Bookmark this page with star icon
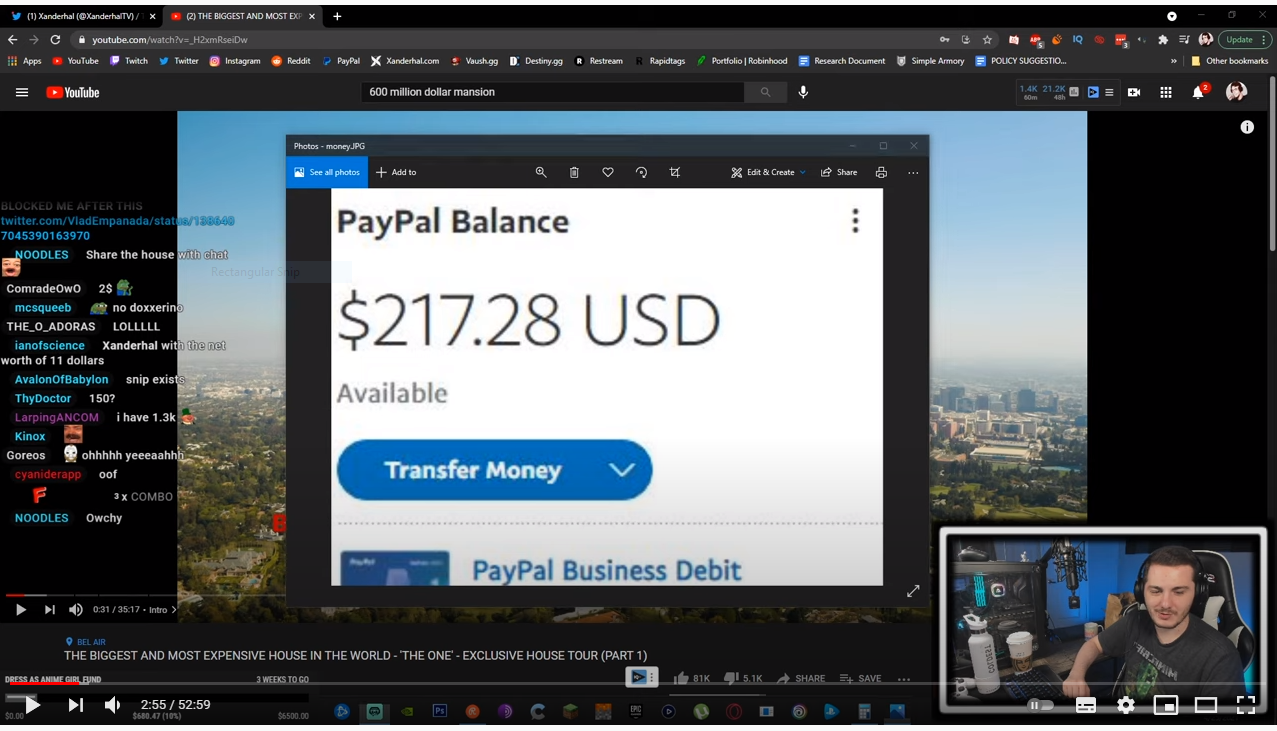The height and width of the screenshot is (731, 1277). [x=988, y=39]
